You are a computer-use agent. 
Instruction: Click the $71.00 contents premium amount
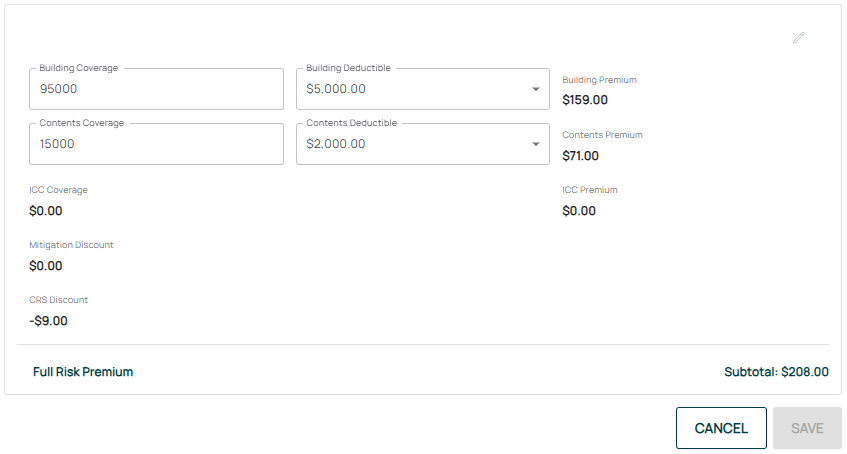point(581,156)
